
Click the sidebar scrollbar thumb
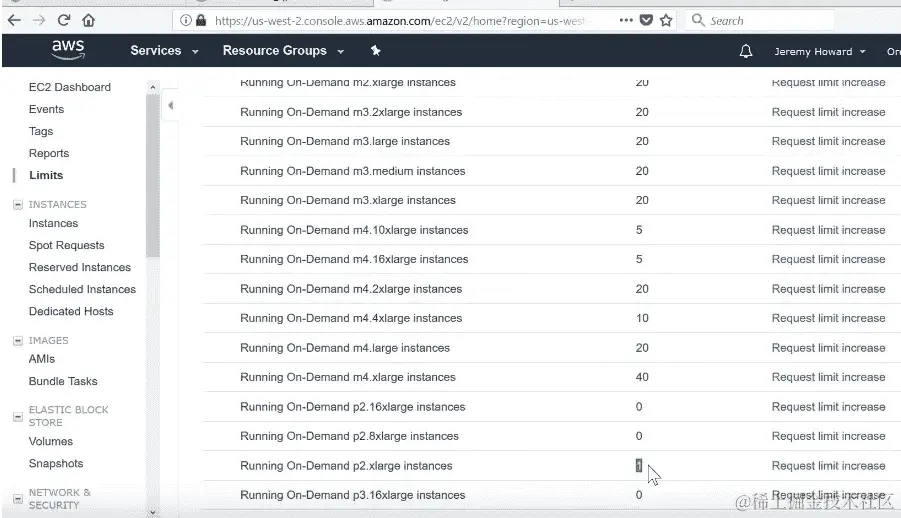(152, 175)
